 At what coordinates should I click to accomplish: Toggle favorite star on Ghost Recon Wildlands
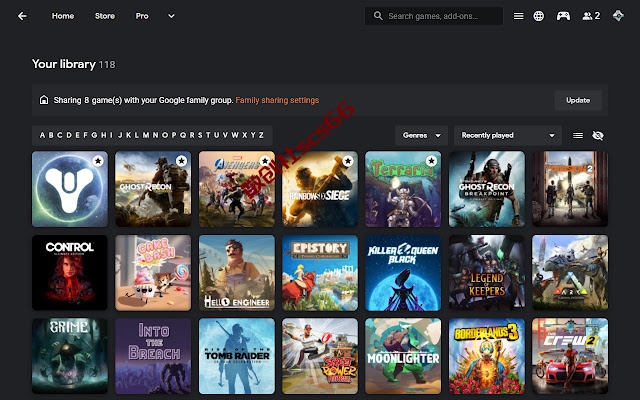(181, 161)
